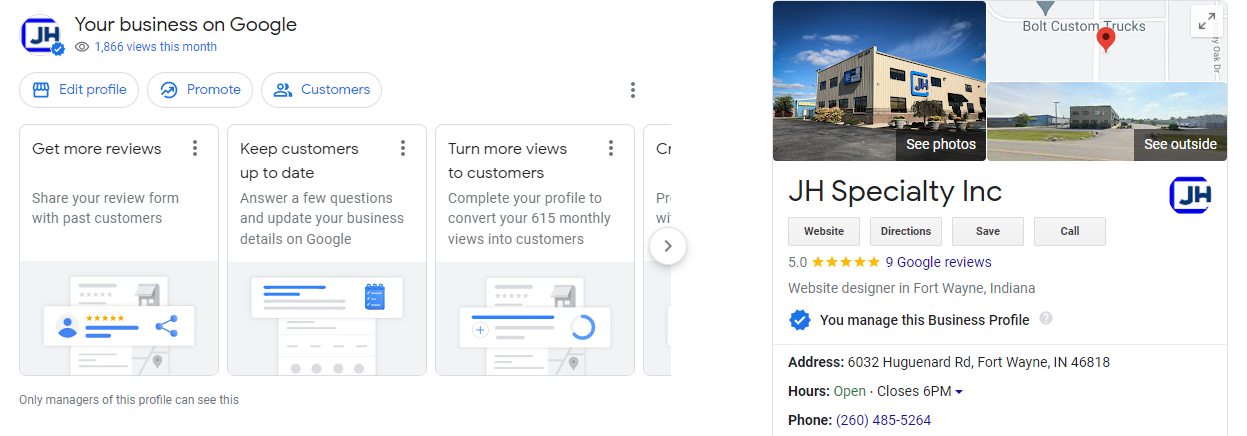Click the See photos building thumbnail
Image resolution: width=1247 pixels, height=436 pixels.
click(x=879, y=81)
